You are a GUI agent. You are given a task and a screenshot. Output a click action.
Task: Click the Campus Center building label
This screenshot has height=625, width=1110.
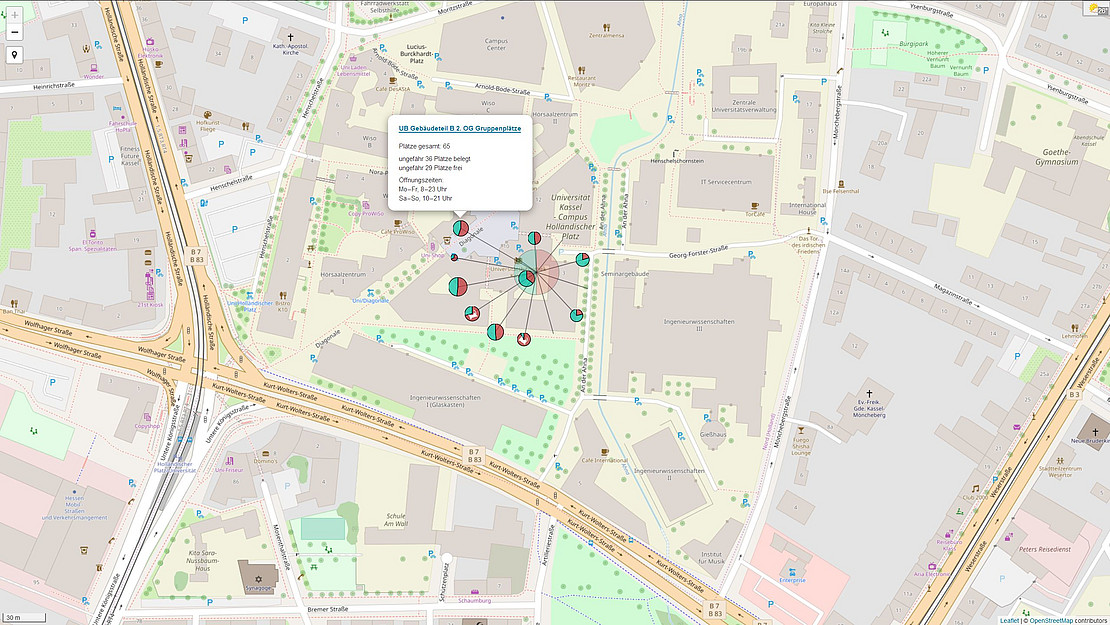(497, 43)
